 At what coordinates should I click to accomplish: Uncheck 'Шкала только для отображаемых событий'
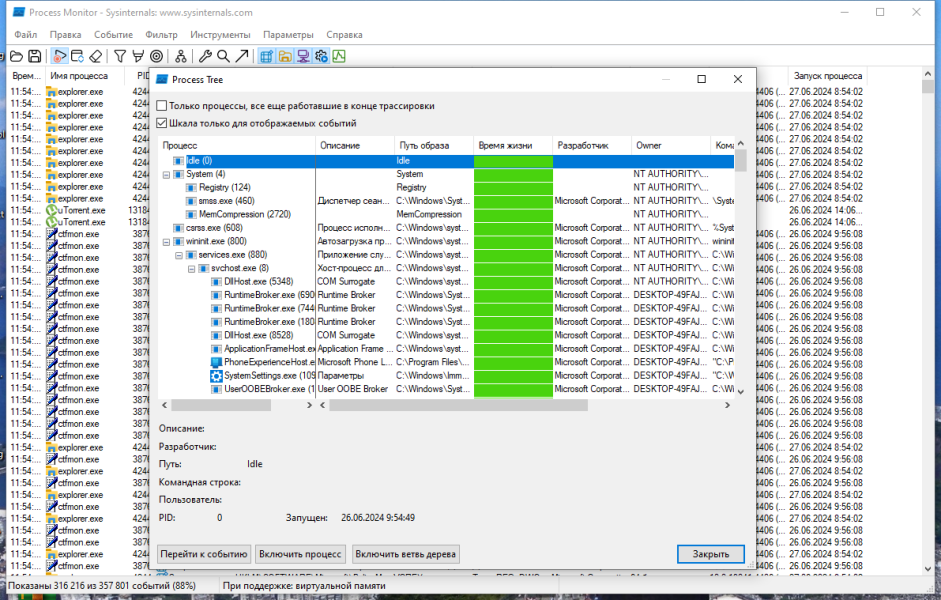tap(161, 123)
